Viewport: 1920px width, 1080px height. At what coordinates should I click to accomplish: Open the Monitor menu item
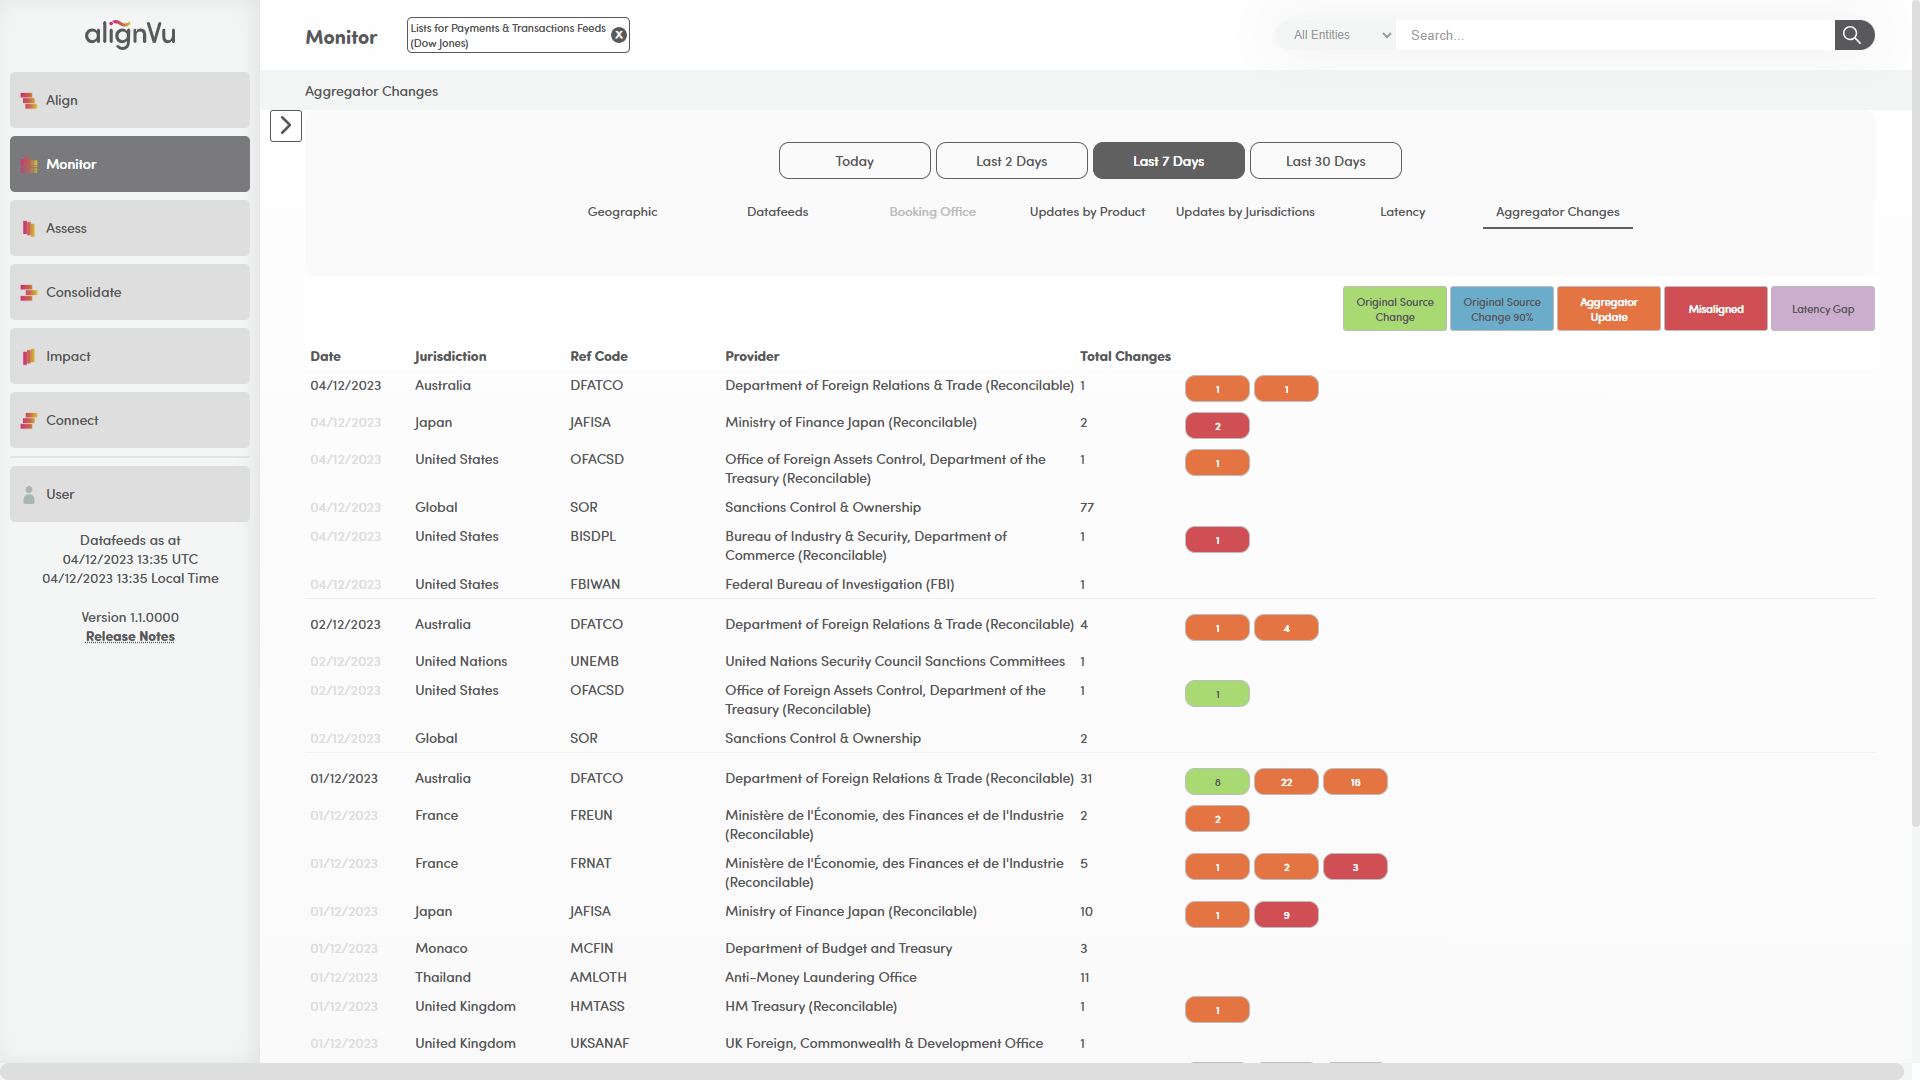pos(130,164)
